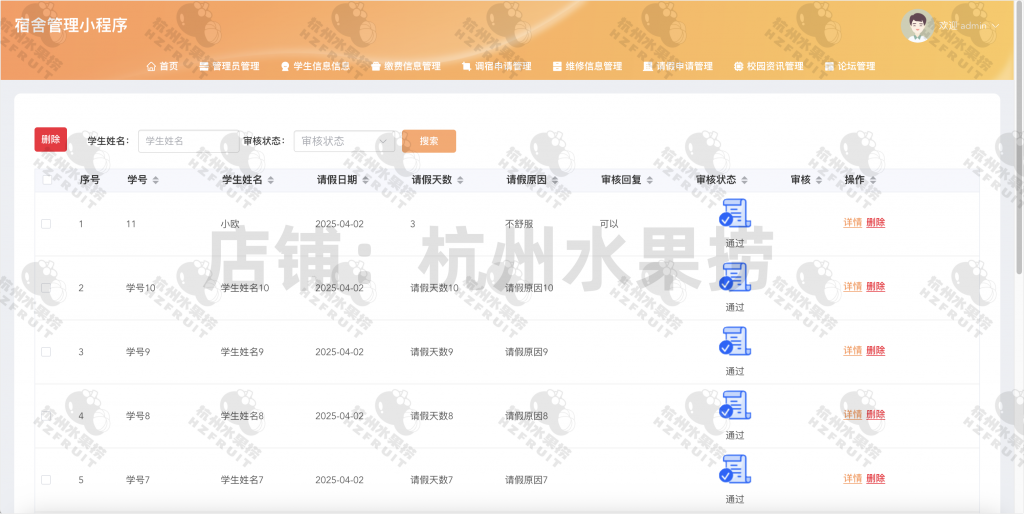Open 请假申请管理 menu
This screenshot has height=514, width=1024.
click(678, 66)
